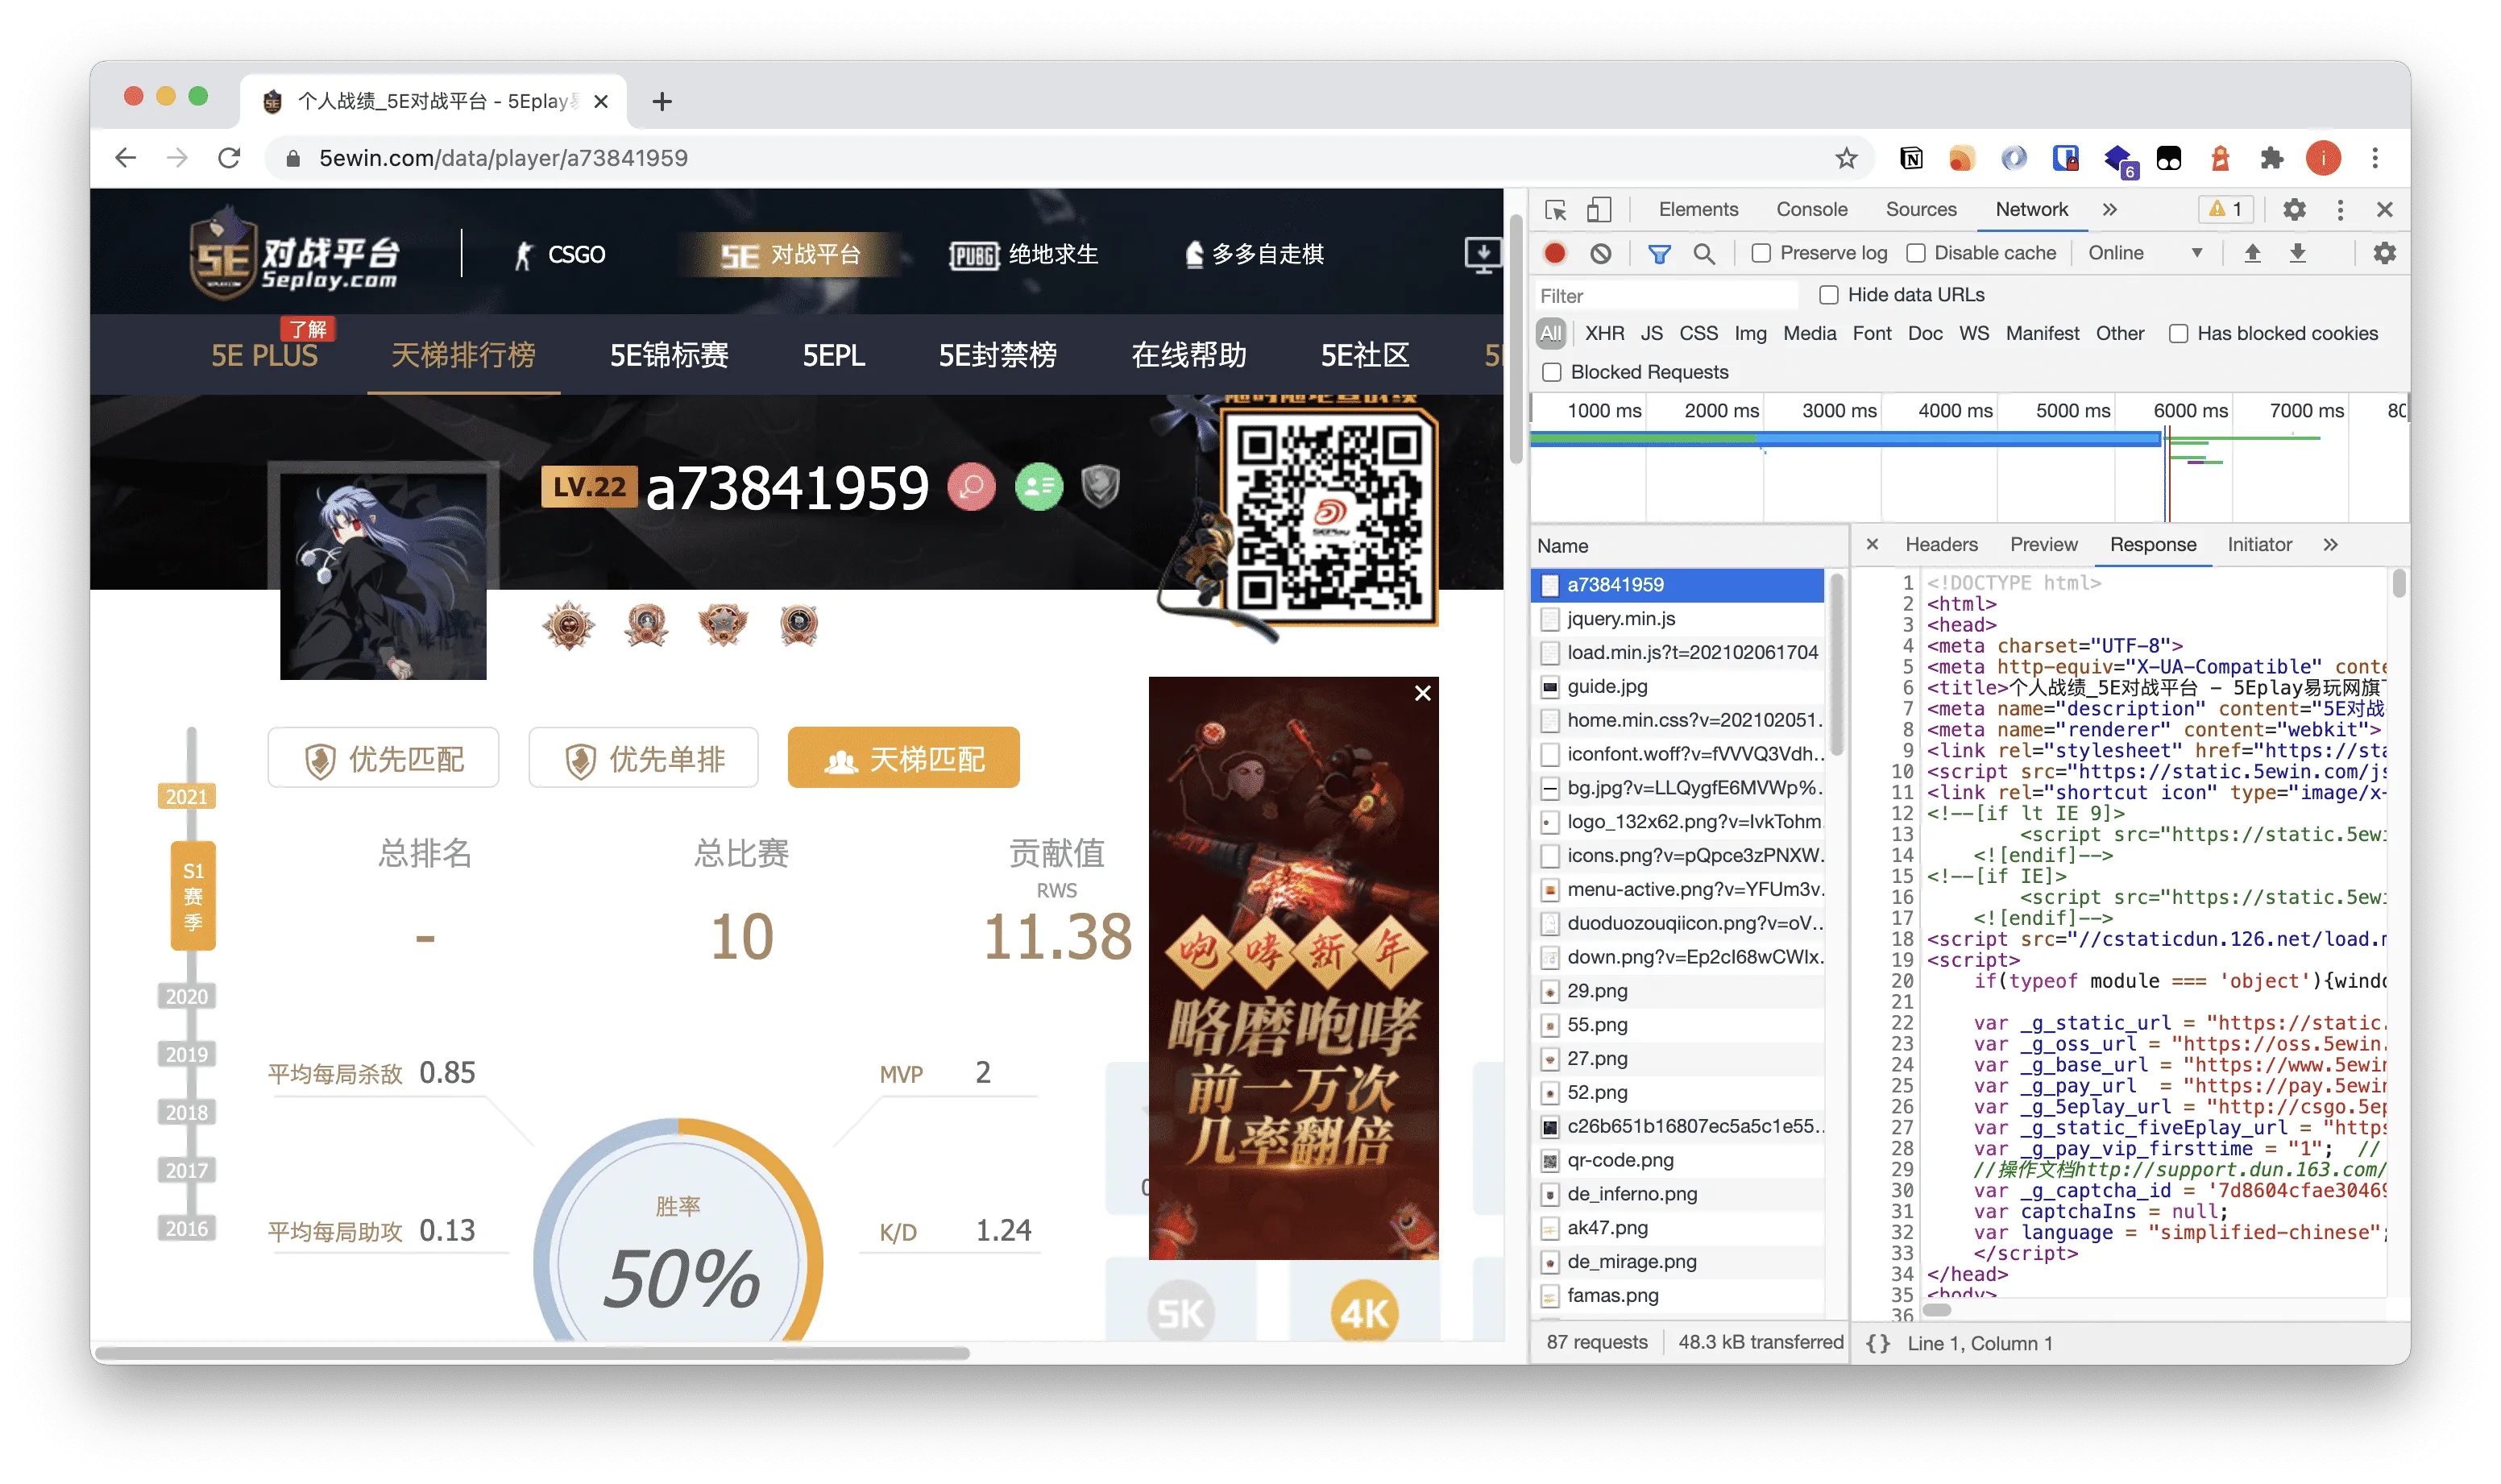Switch to Console panel
The image size is (2501, 1484).
click(x=1811, y=210)
